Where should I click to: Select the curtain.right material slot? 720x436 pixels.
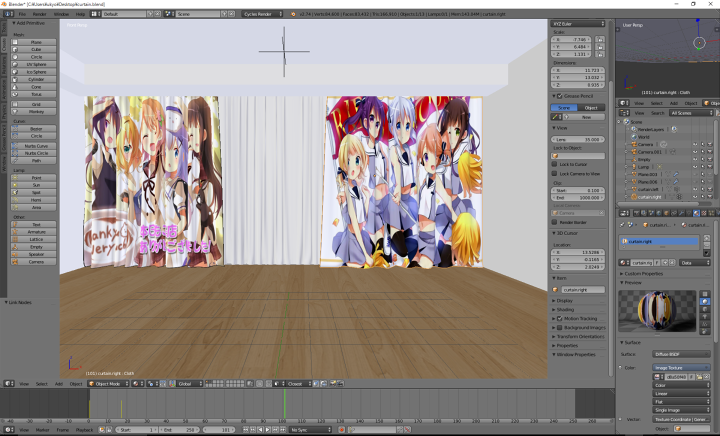point(659,241)
